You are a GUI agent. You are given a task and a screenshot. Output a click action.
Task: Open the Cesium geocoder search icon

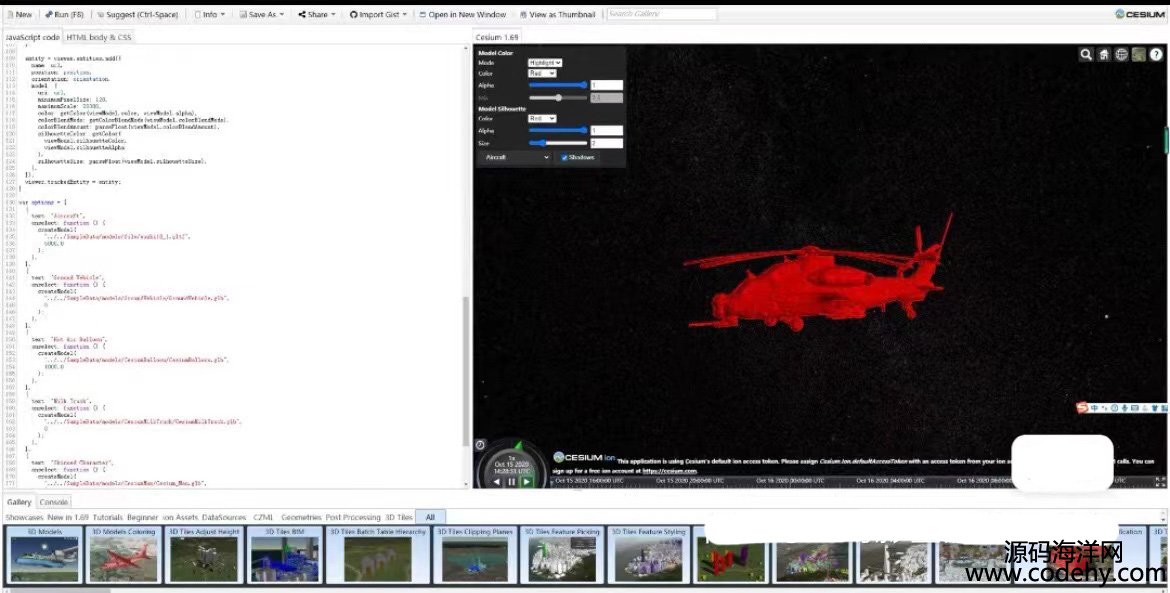[x=1086, y=55]
